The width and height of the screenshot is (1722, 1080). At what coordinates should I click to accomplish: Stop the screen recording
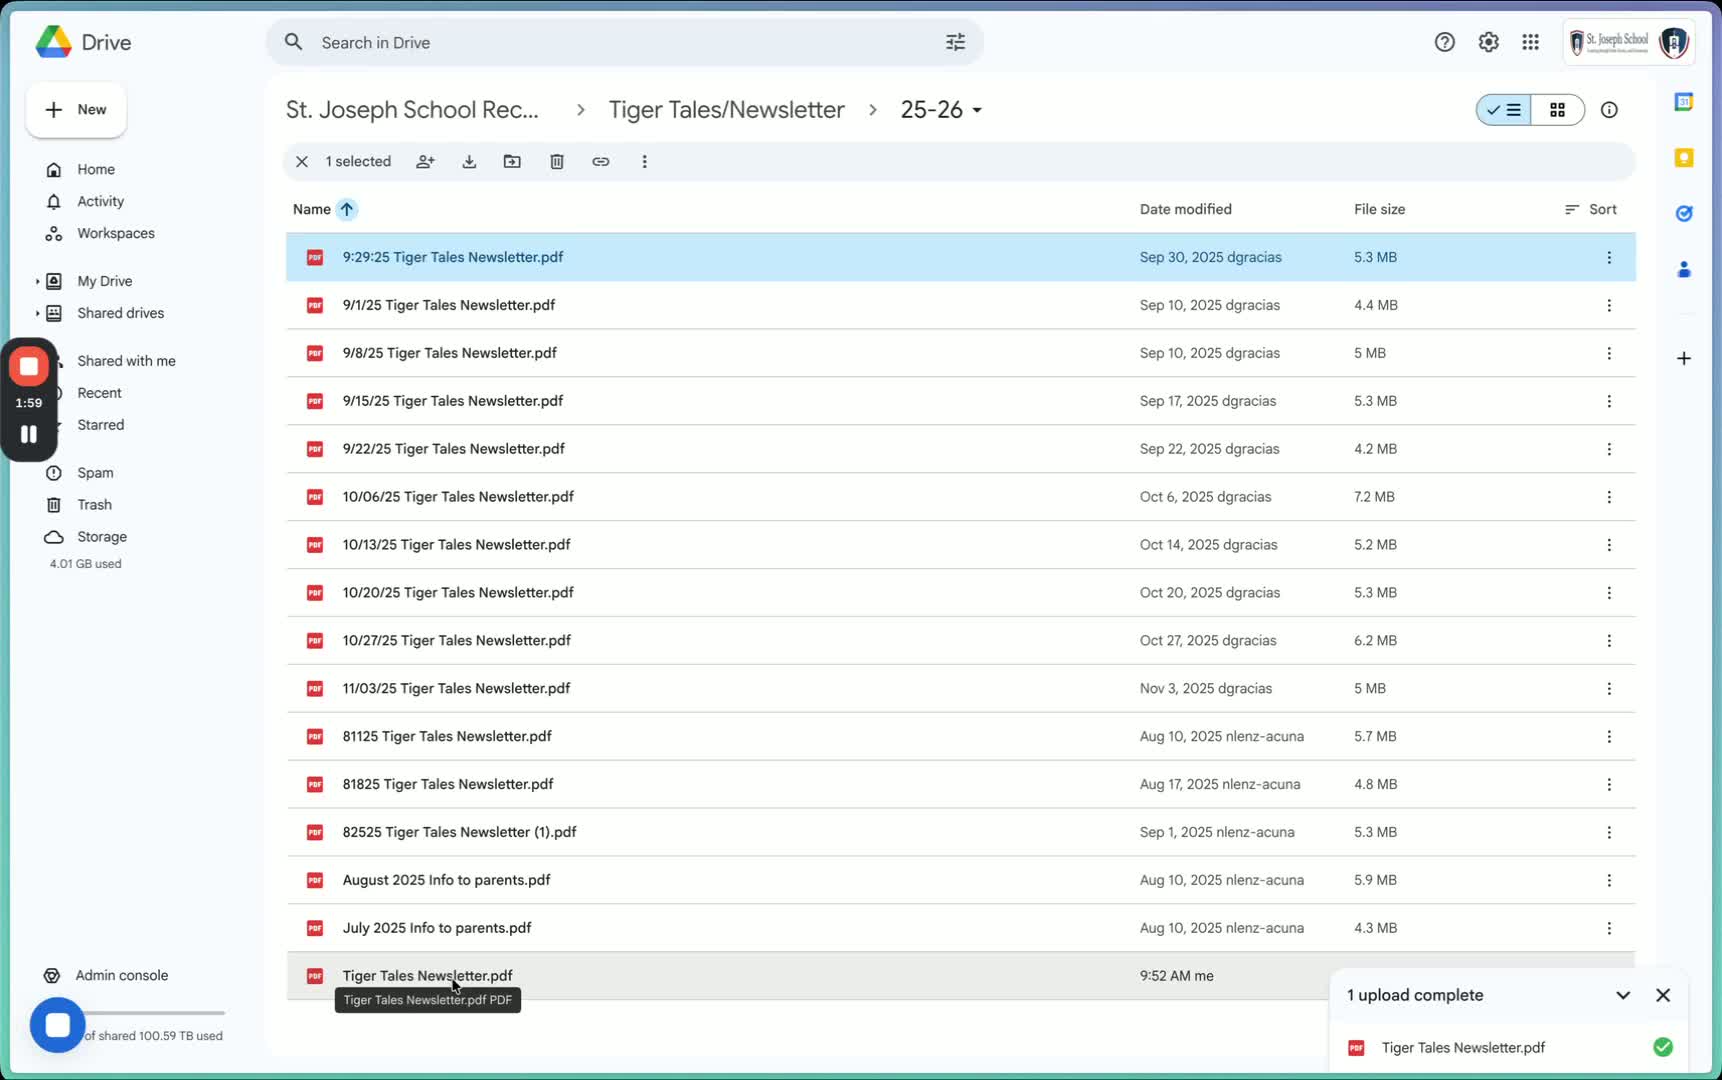point(29,367)
